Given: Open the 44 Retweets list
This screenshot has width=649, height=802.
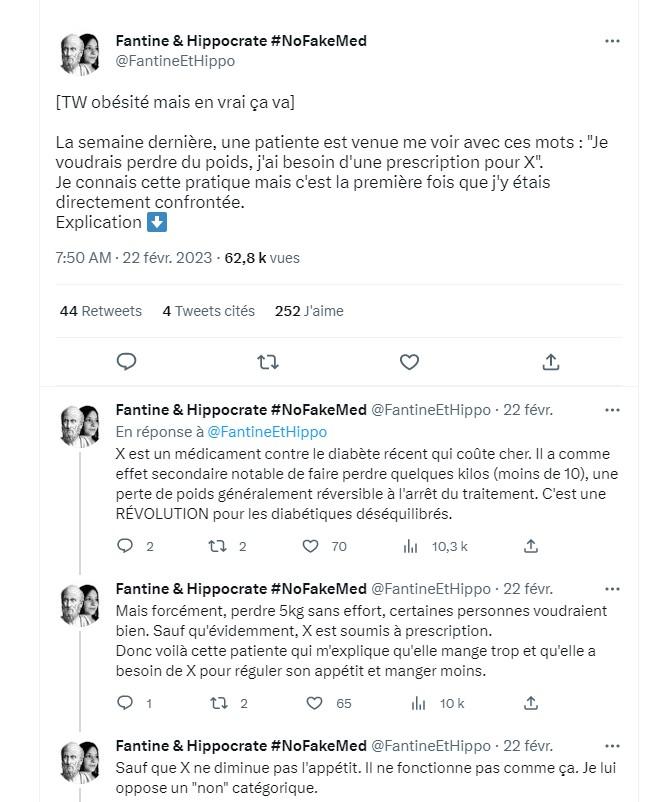Looking at the screenshot, I should point(101,311).
